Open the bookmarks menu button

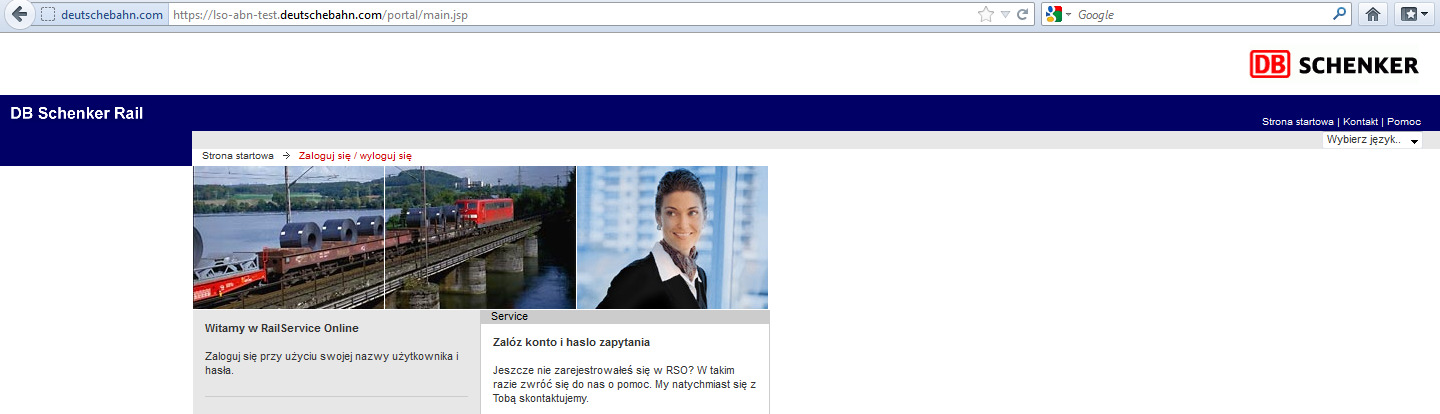click(x=1414, y=15)
